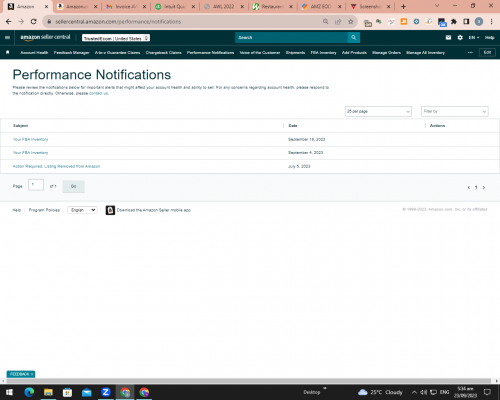This screenshot has width=500, height=400.
Task: Open the EN language dropdown in header
Action: [474, 38]
